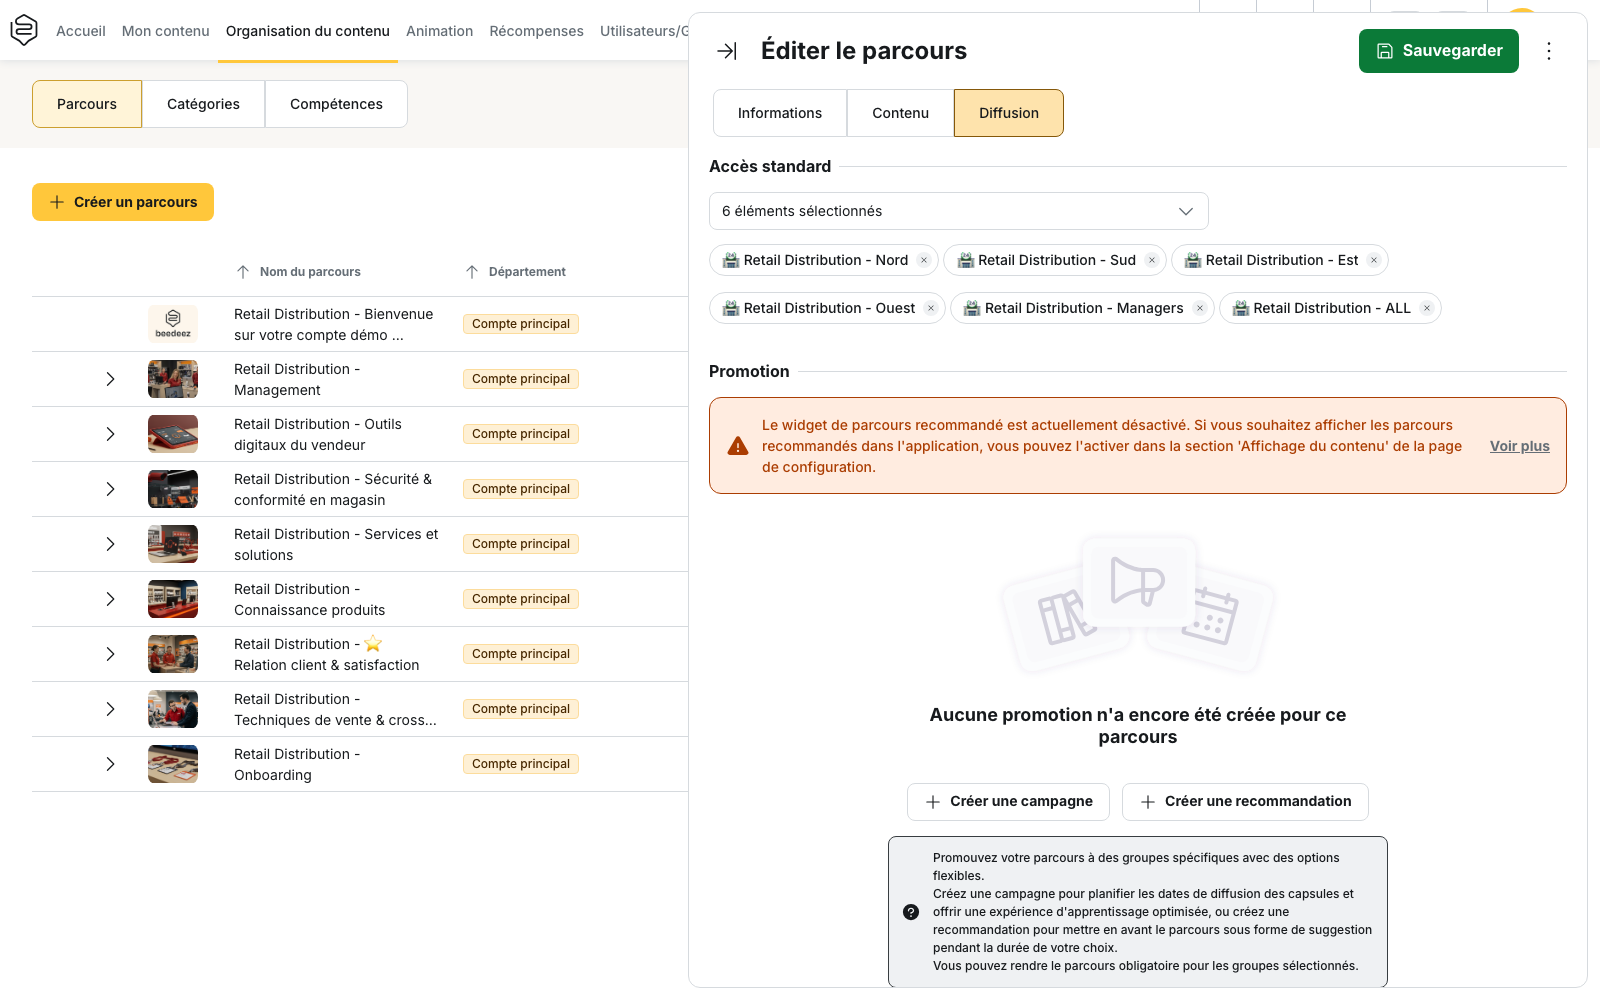Select the Diffusion tab
Image resolution: width=1600 pixels, height=1000 pixels.
click(1009, 113)
